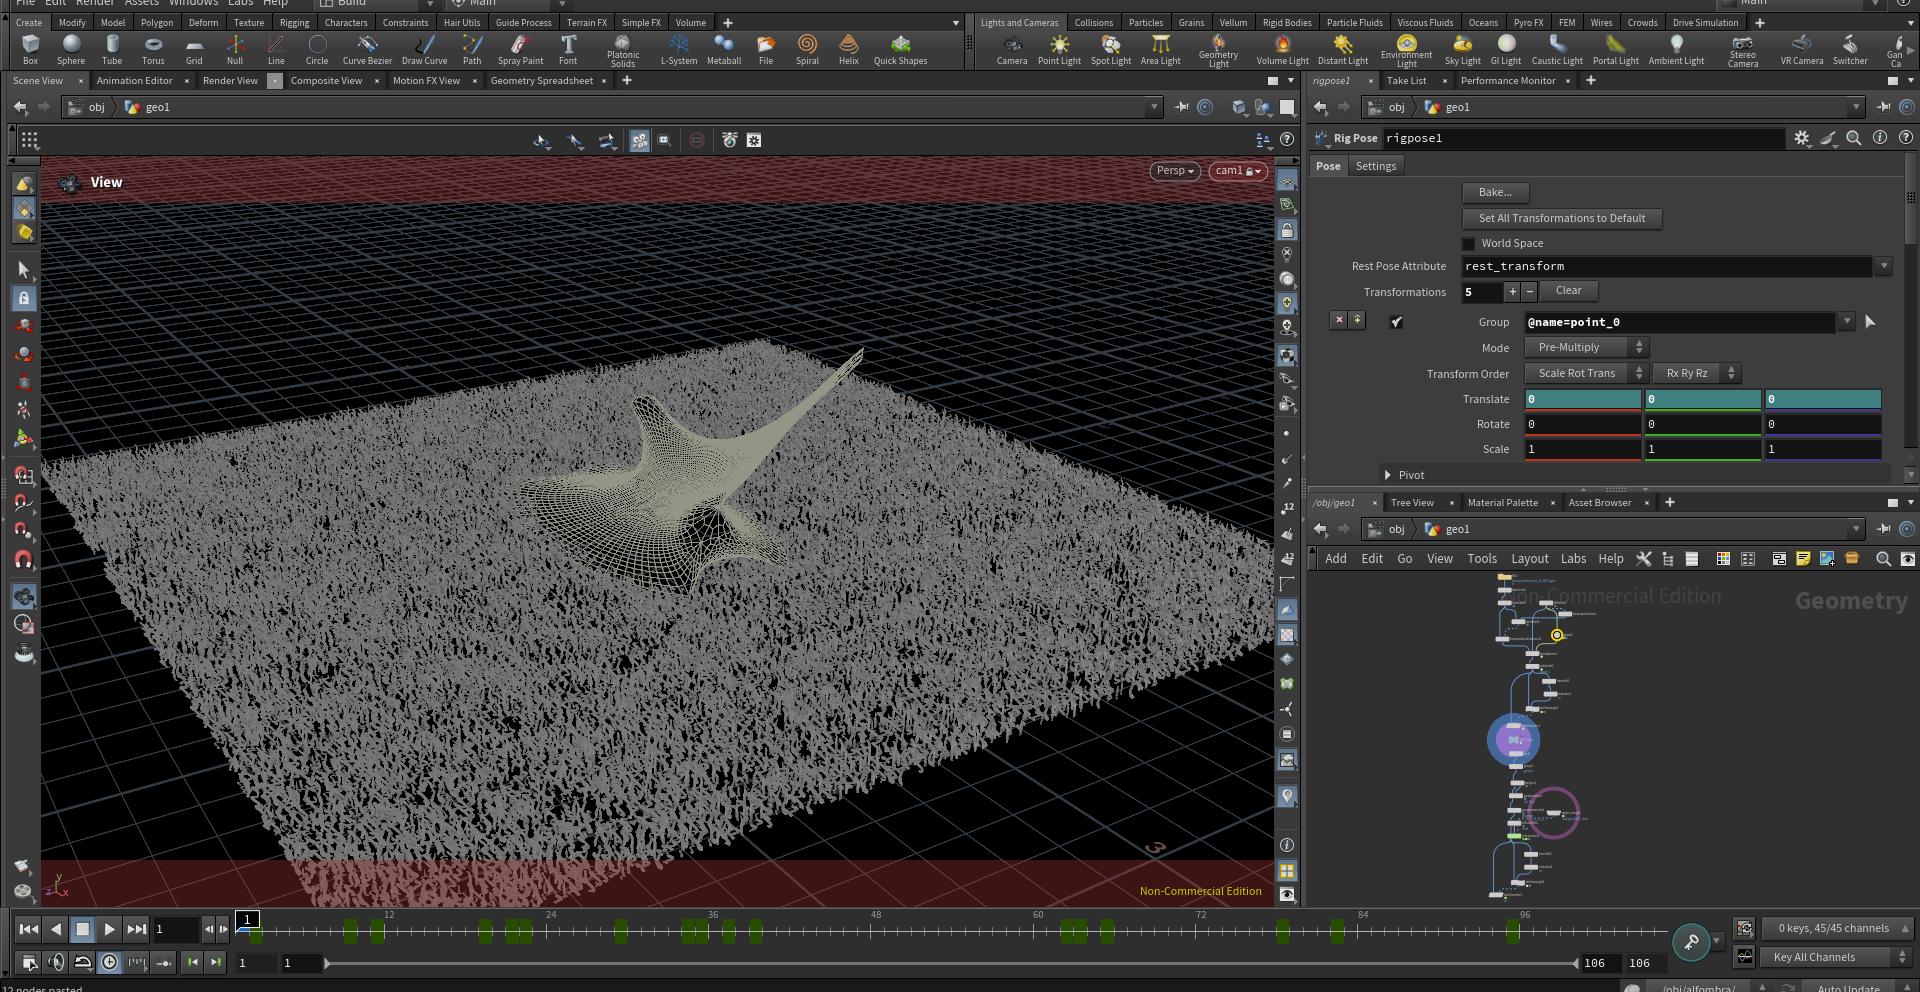Click Set All Transformations to Default
The image size is (1920, 992).
[1562, 218]
